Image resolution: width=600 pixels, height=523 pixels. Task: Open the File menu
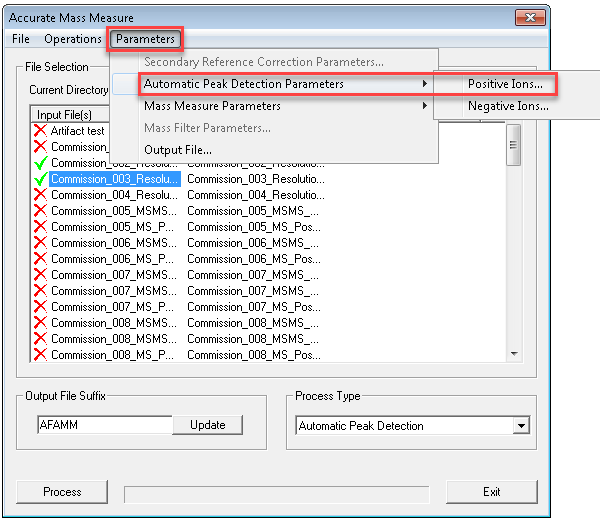[21, 39]
